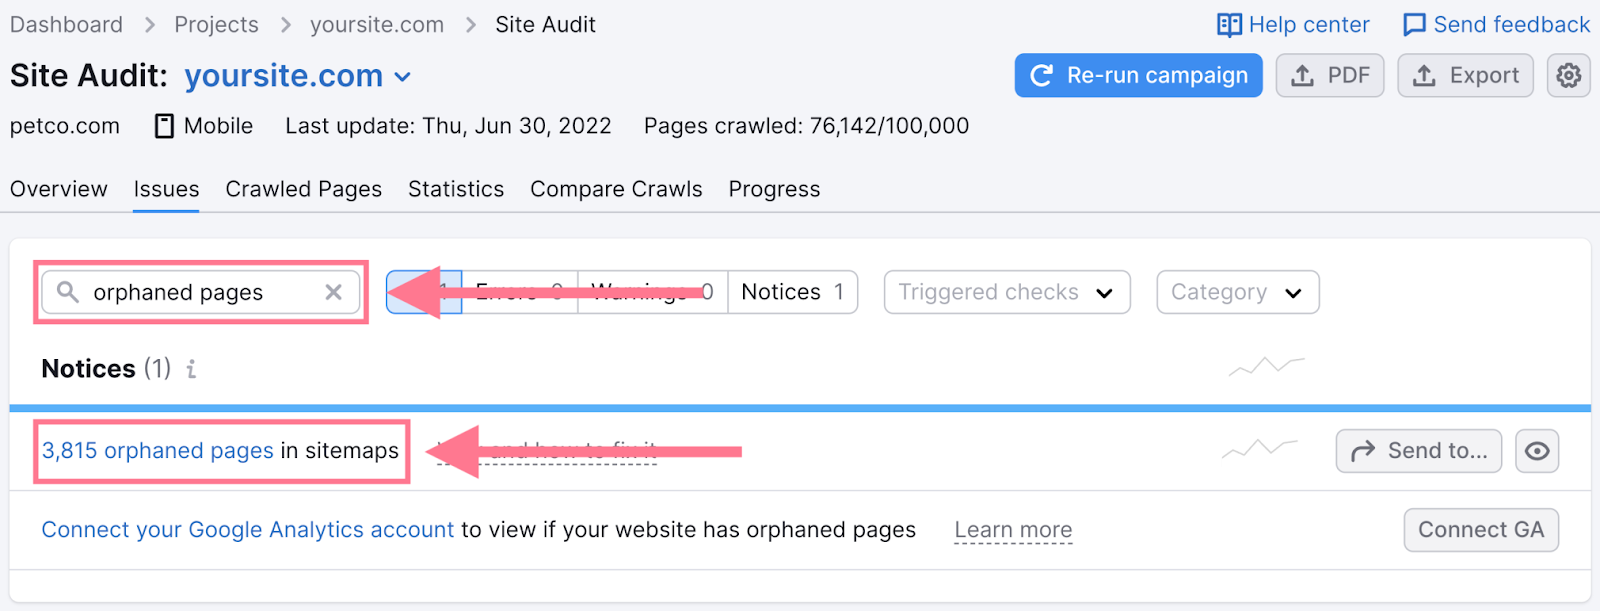Viewport: 1600px width, 611px height.
Task: Open the Compare Crawls tab
Action: pyautogui.click(x=616, y=189)
